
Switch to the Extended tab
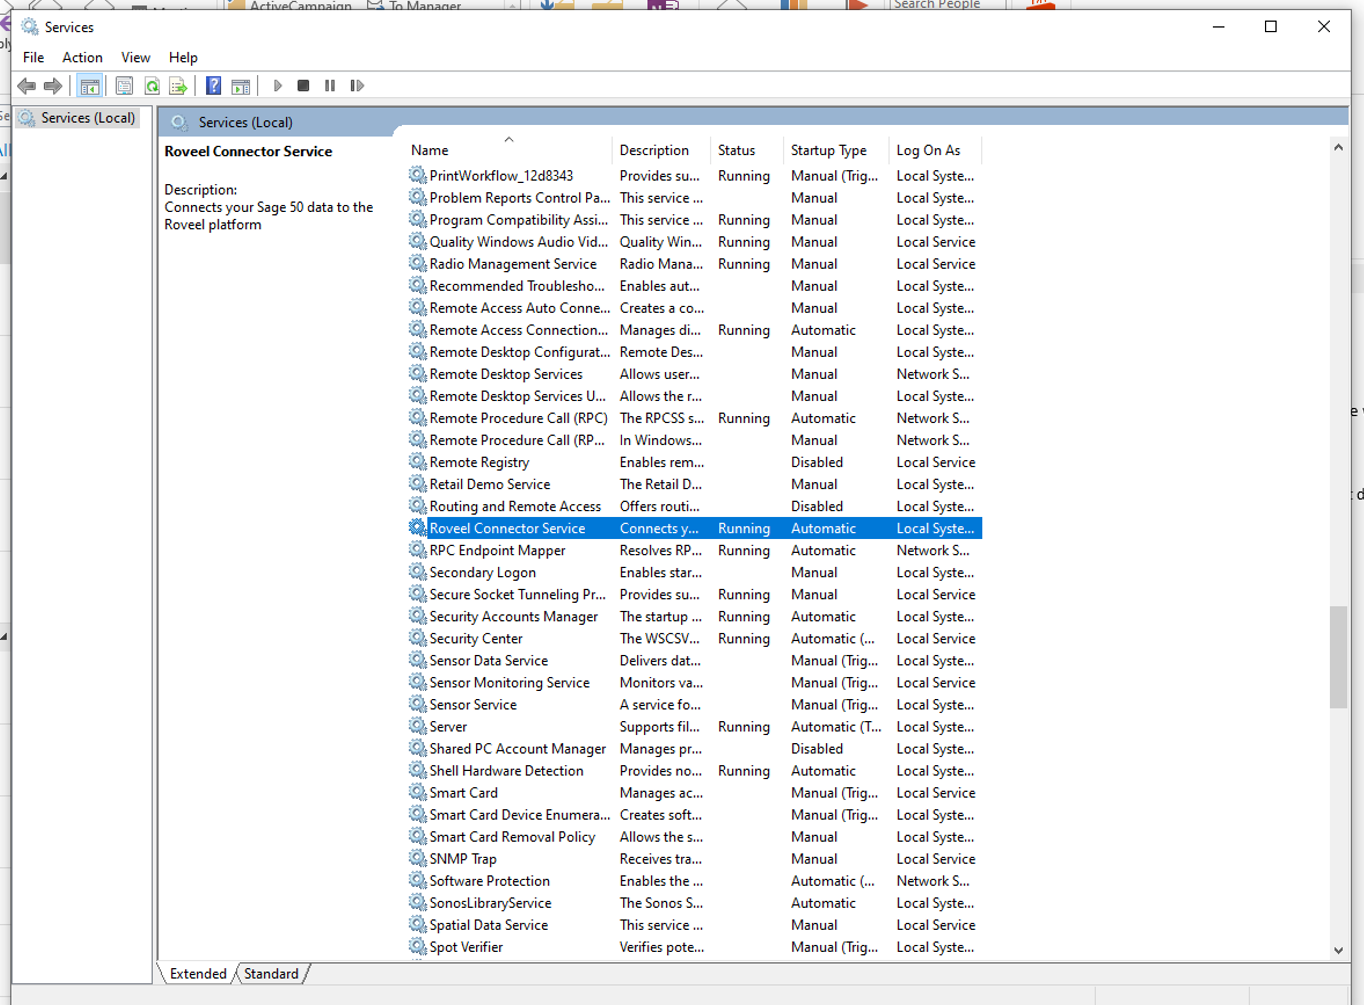click(x=198, y=973)
